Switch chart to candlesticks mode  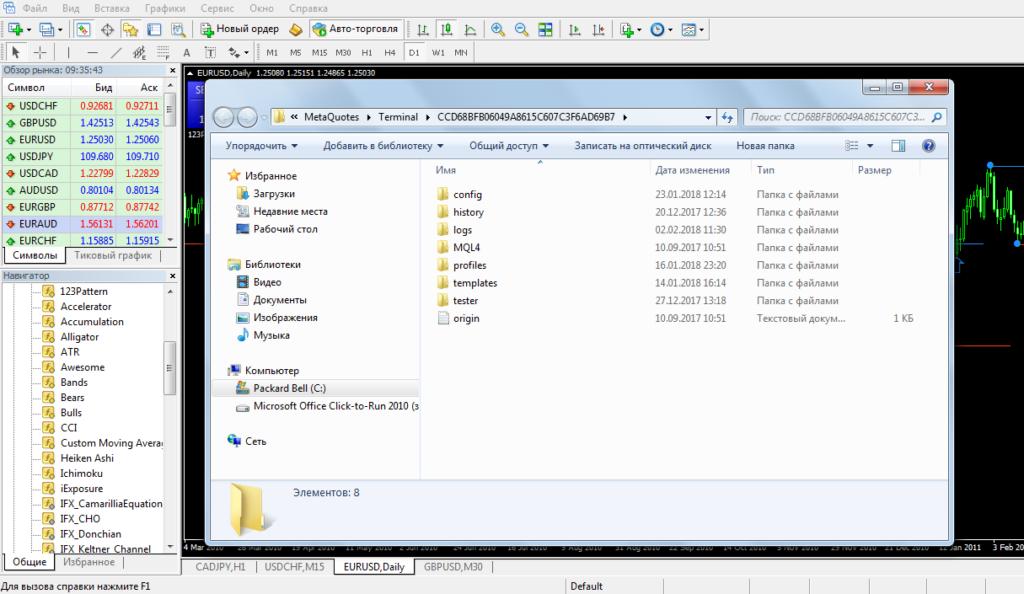[x=443, y=29]
